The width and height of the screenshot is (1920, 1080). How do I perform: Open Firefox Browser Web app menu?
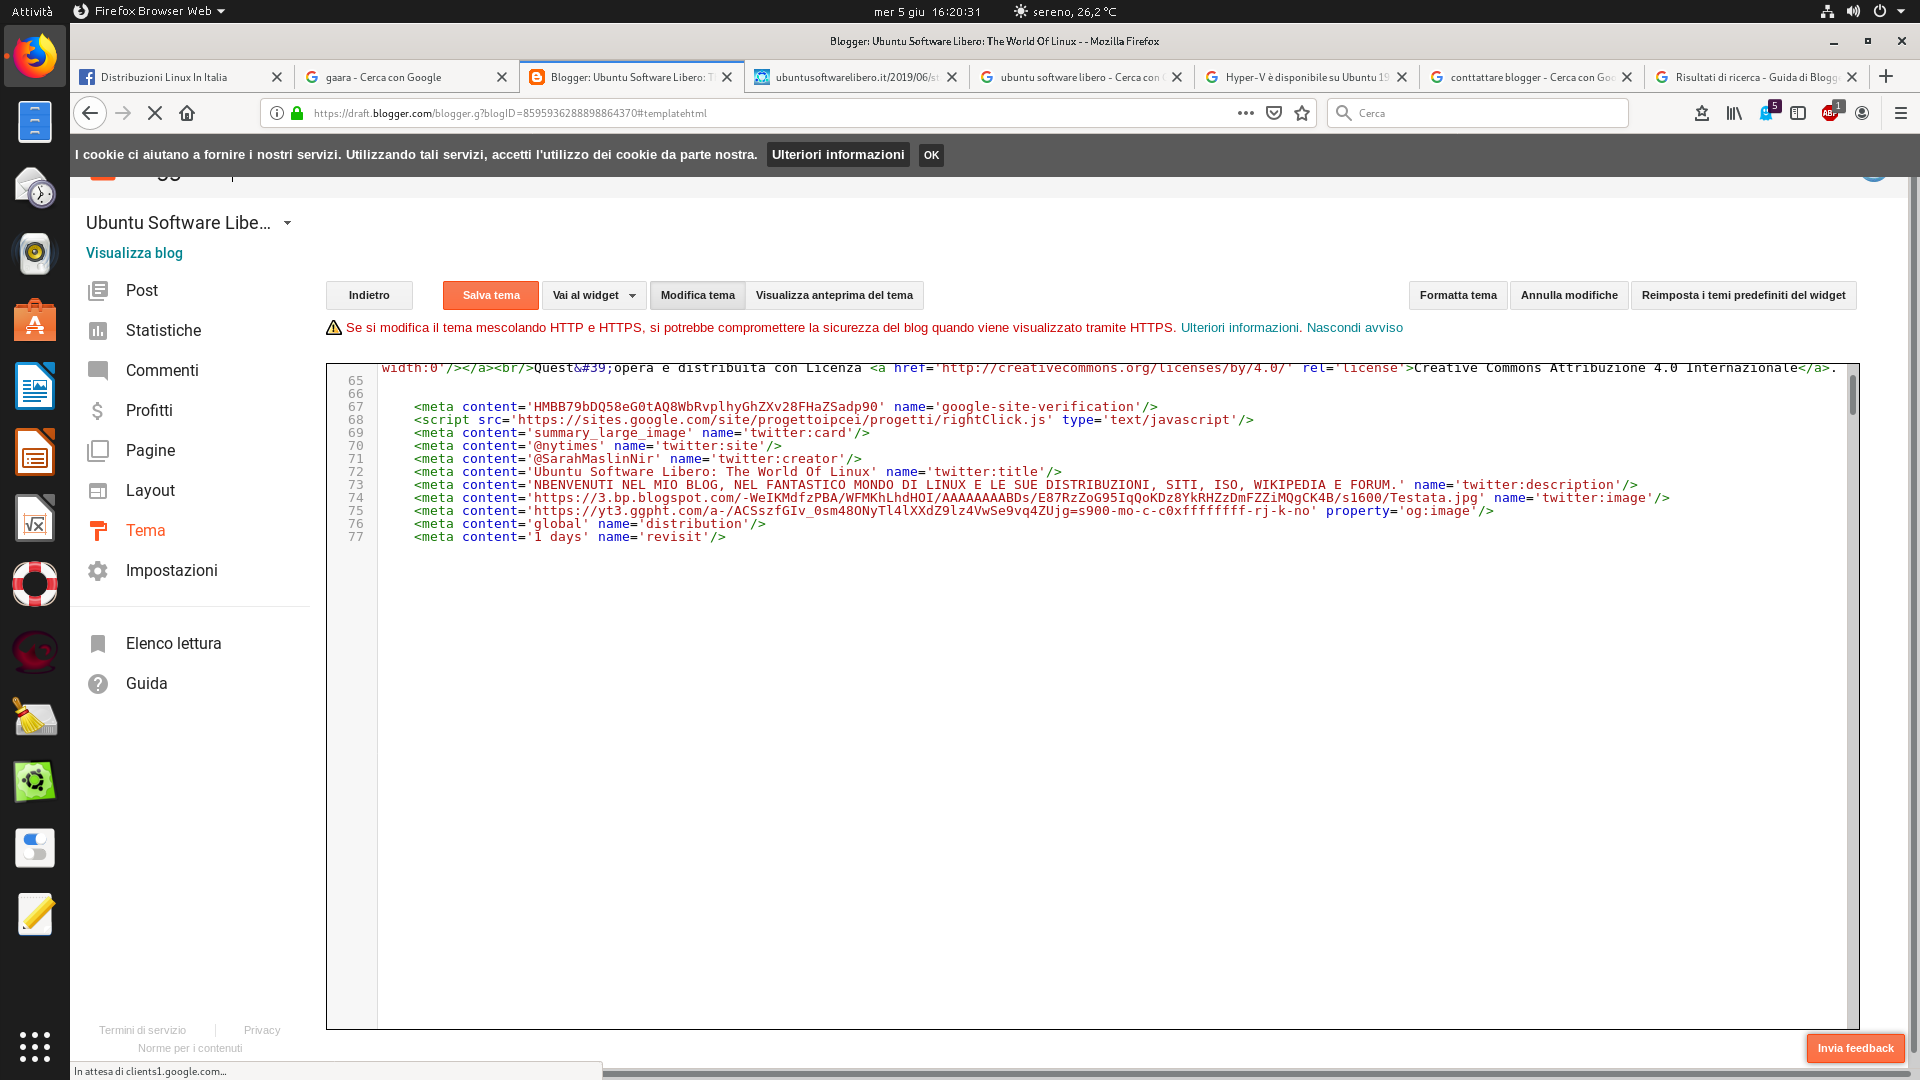pos(149,11)
